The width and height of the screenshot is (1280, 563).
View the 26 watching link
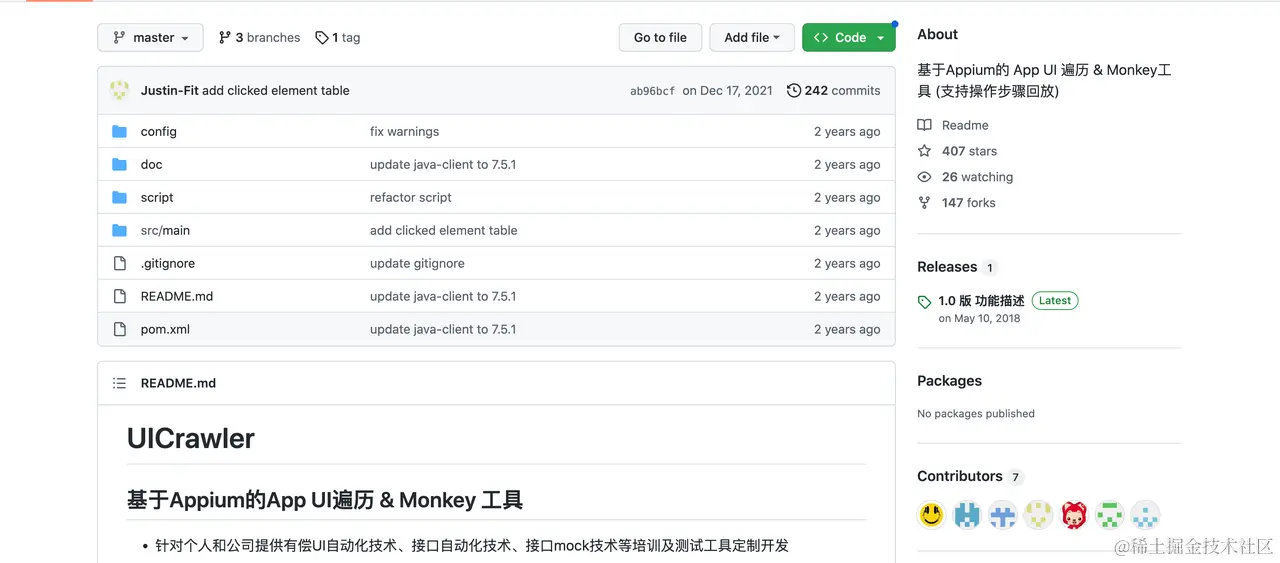pyautogui.click(x=977, y=177)
